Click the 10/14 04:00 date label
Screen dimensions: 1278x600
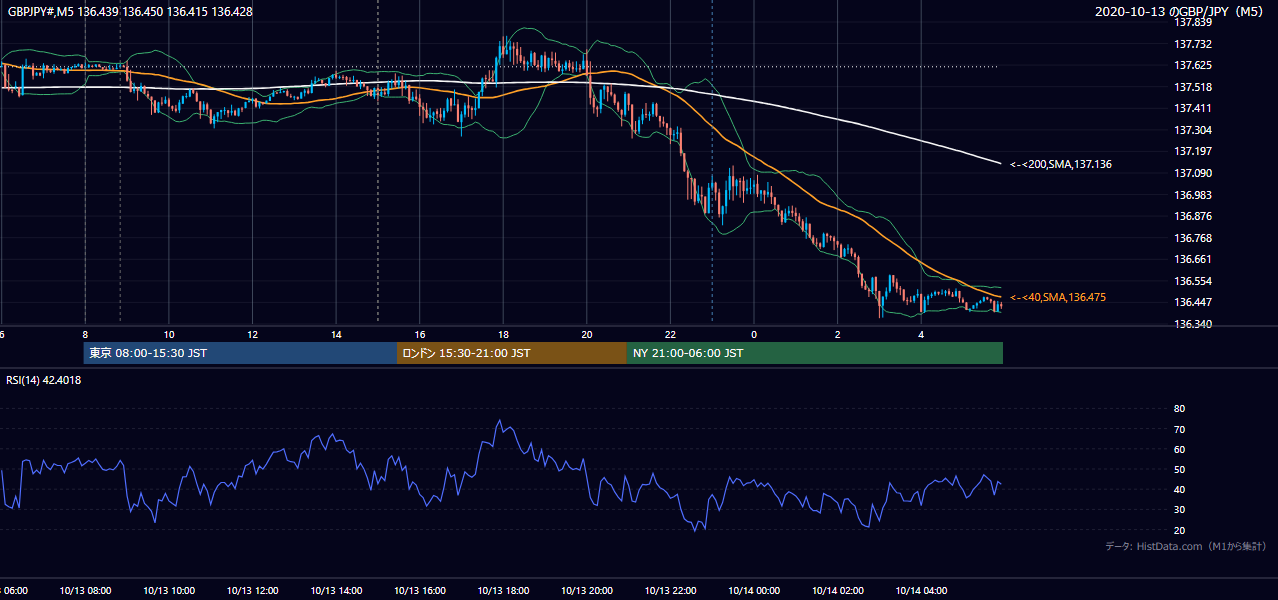921,591
